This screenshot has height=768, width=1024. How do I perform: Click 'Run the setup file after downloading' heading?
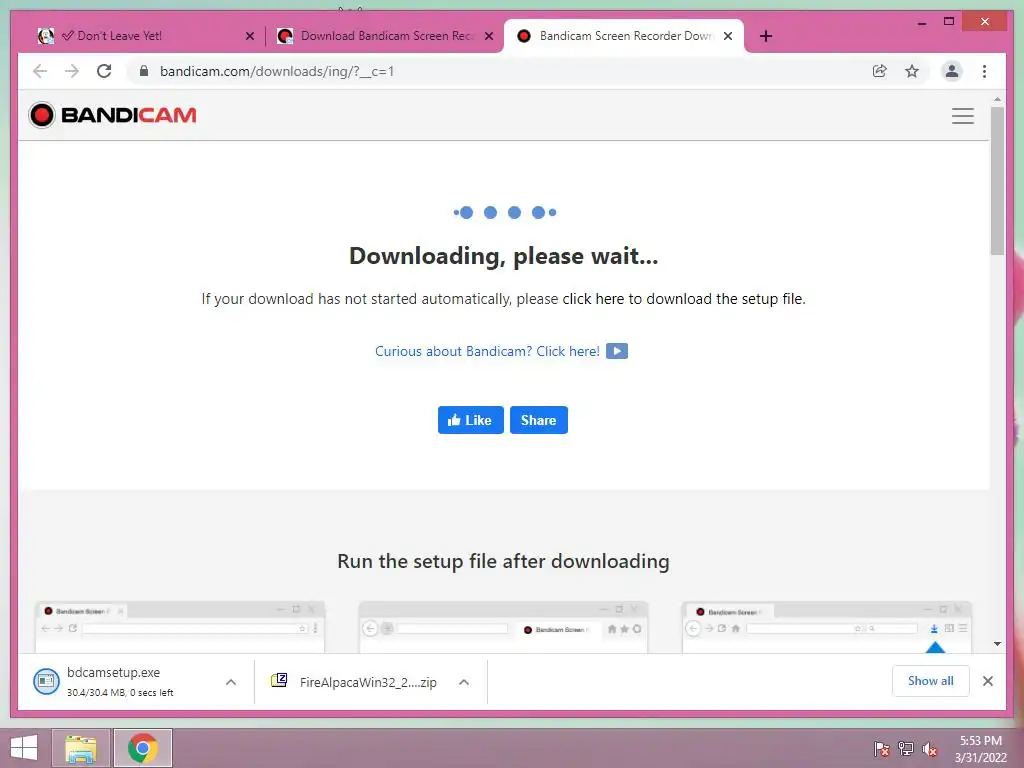(503, 562)
